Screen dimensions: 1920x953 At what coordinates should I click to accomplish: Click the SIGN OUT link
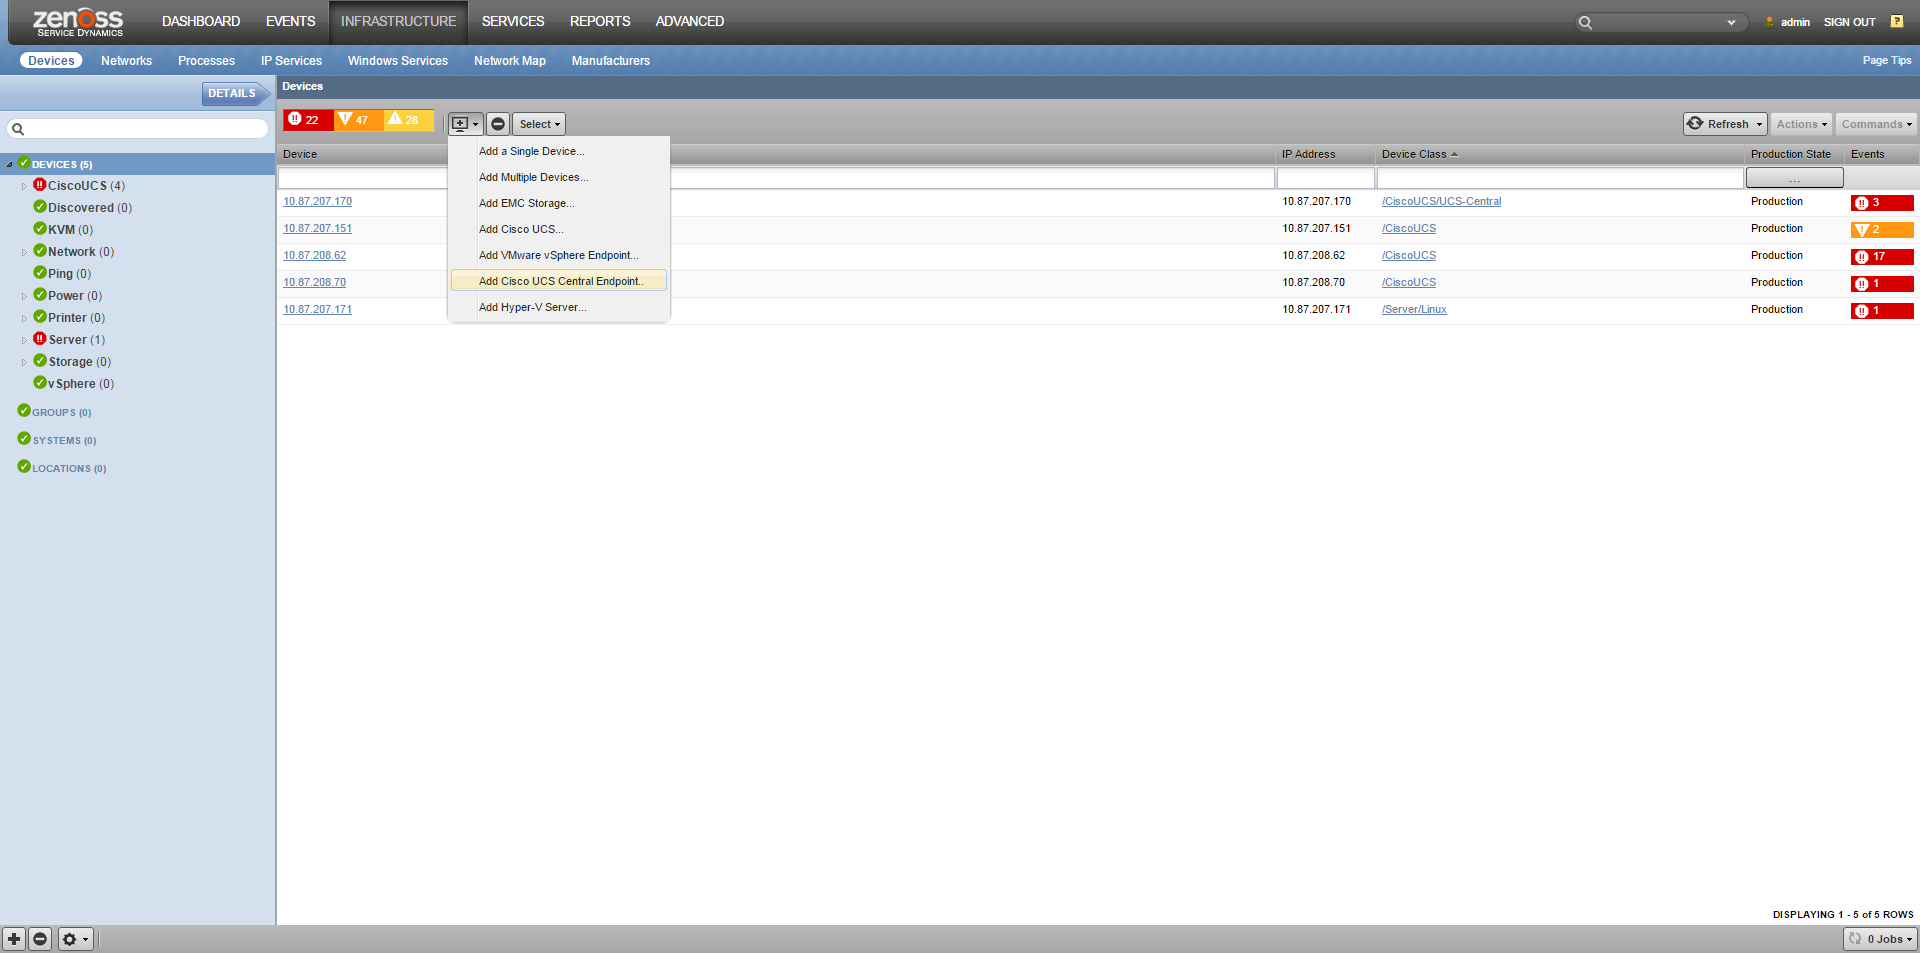(1849, 22)
